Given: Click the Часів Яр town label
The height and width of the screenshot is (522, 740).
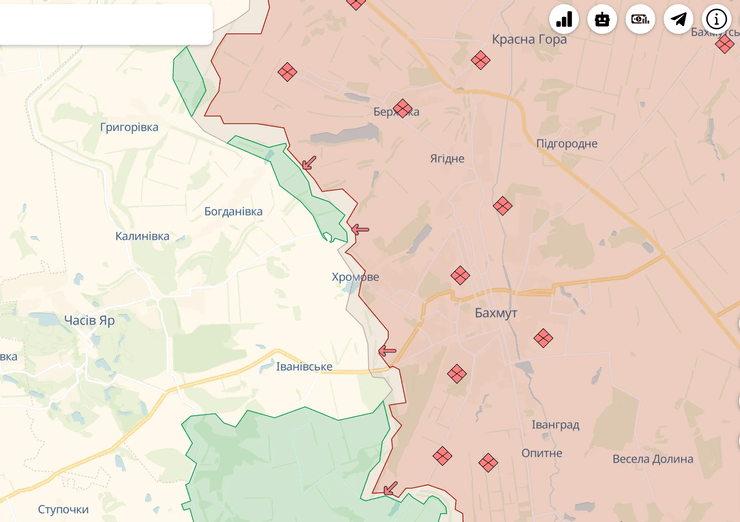Looking at the screenshot, I should coord(89,320).
